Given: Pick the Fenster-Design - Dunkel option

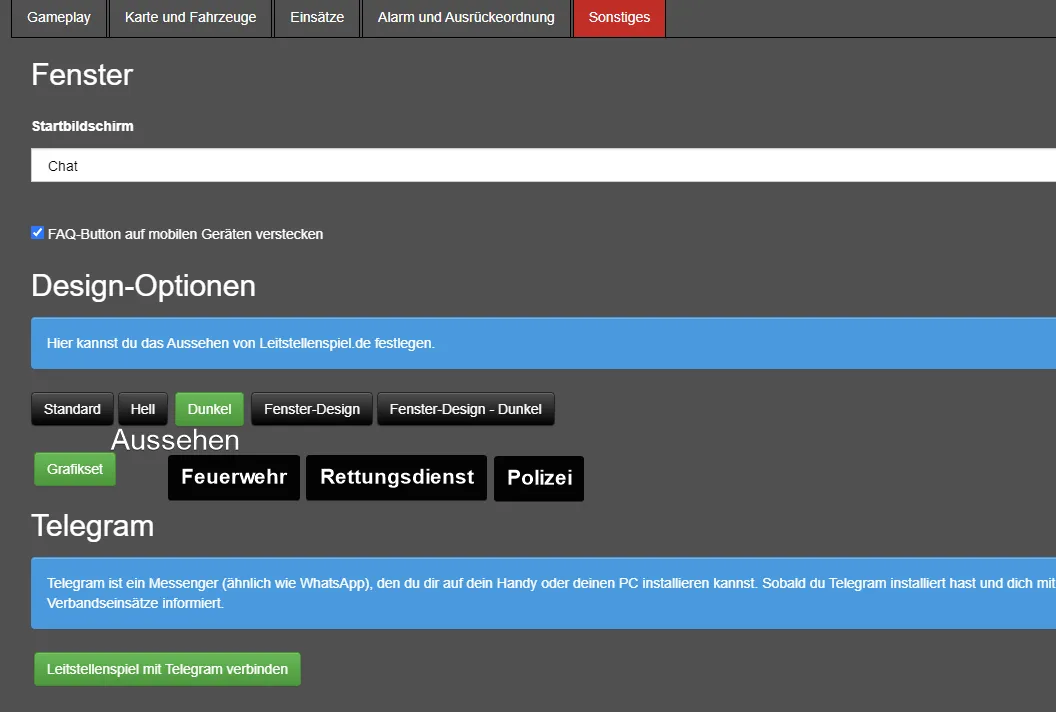Looking at the screenshot, I should (465, 409).
